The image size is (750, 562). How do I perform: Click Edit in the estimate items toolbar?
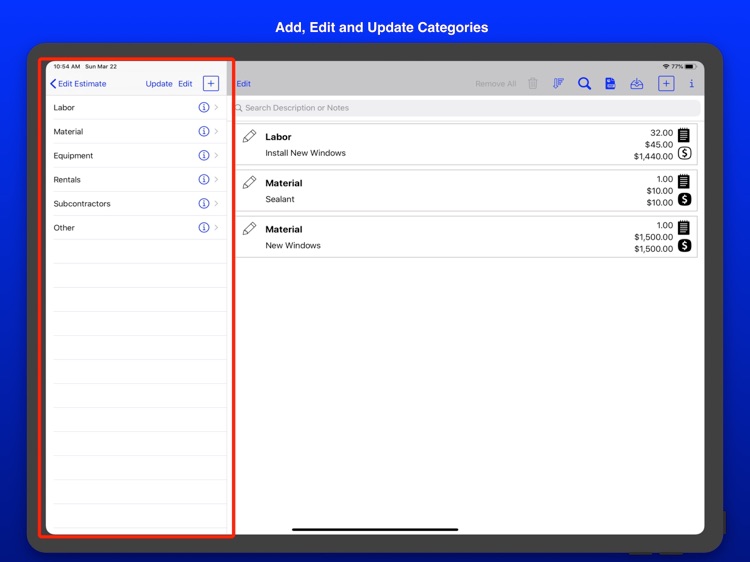[243, 84]
